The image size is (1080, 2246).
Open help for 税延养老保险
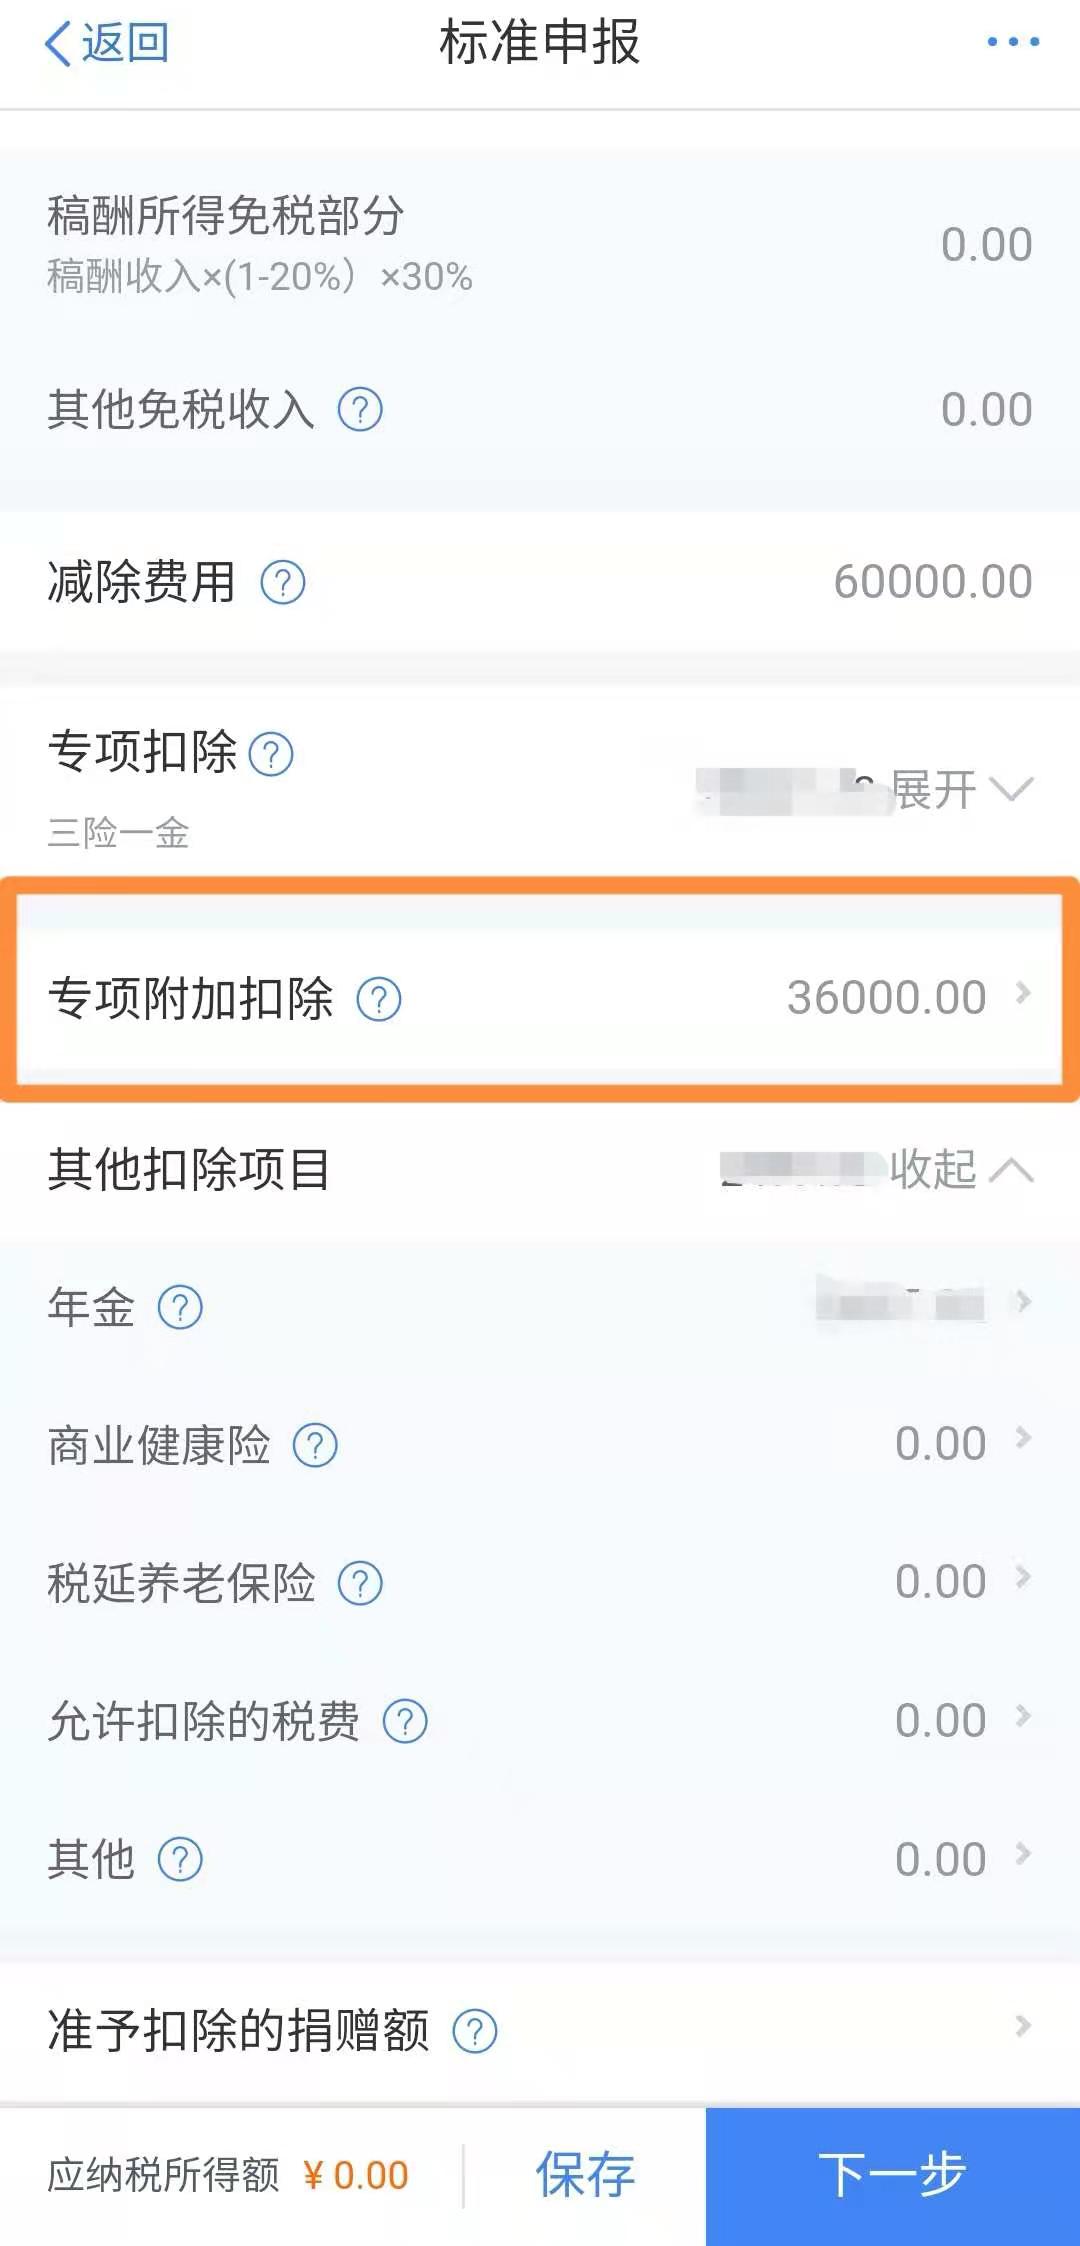[360, 1583]
